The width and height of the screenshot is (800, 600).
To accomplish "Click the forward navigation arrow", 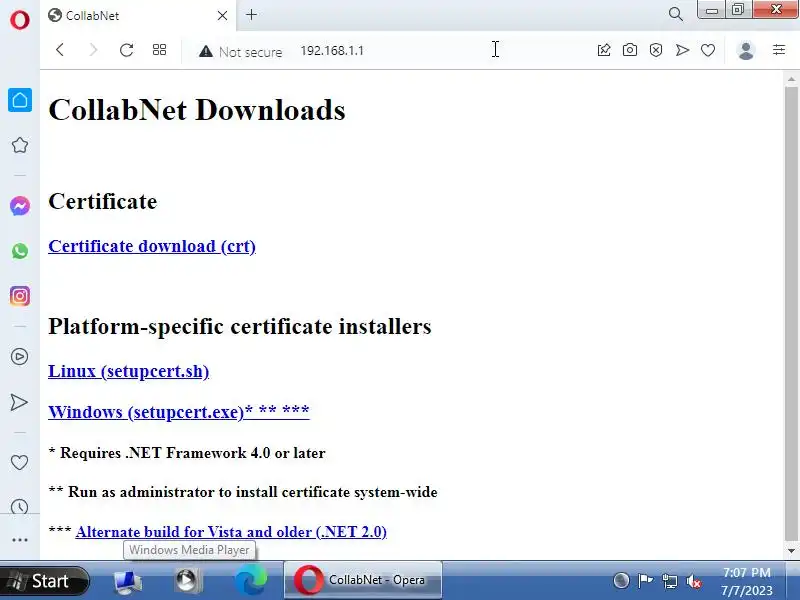I will pos(93,50).
